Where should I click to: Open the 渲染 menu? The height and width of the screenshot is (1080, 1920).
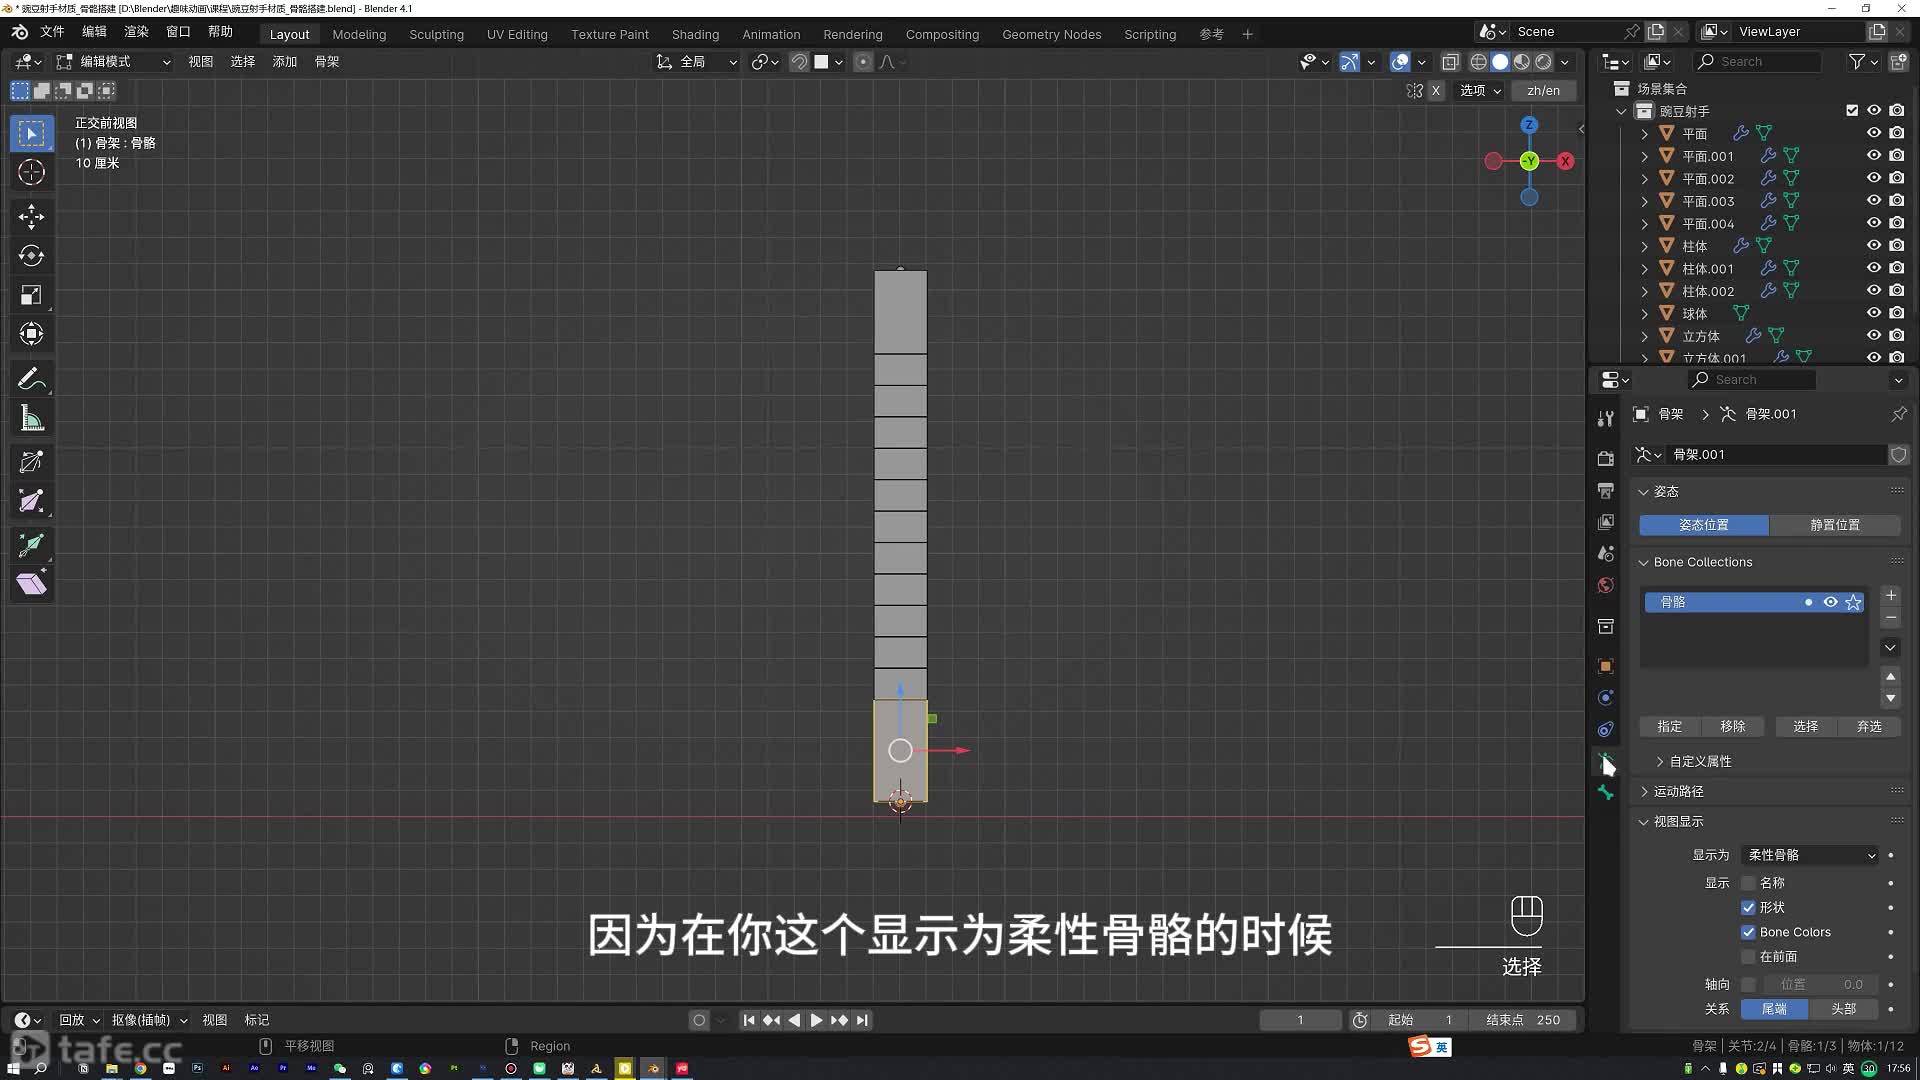pos(136,32)
